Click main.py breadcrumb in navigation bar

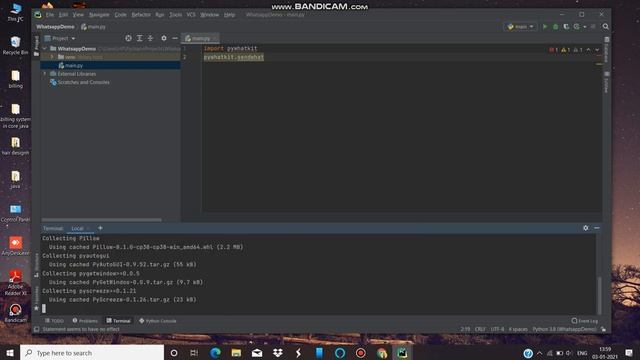(x=93, y=27)
